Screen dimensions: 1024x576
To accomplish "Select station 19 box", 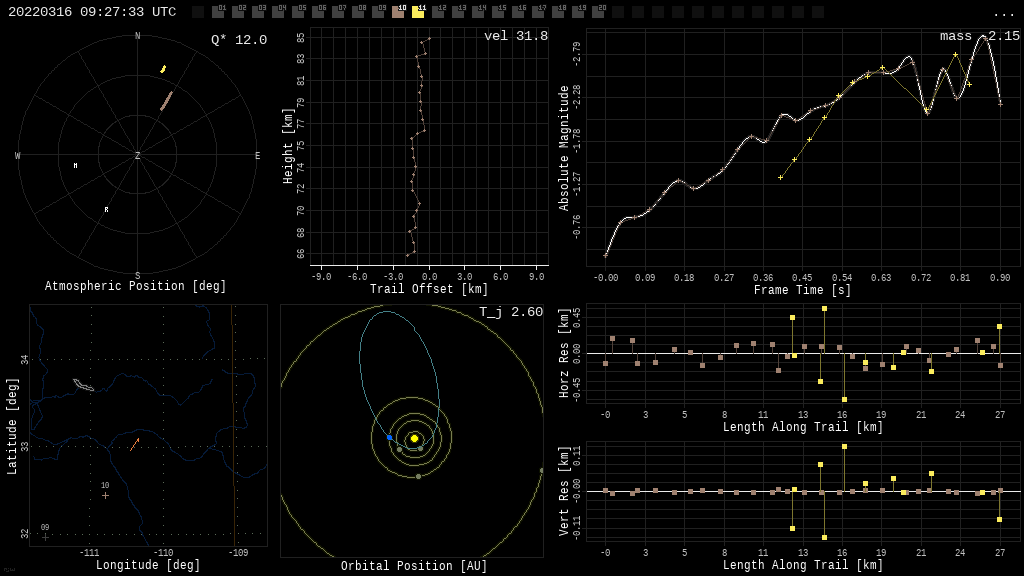I will click(x=578, y=12).
